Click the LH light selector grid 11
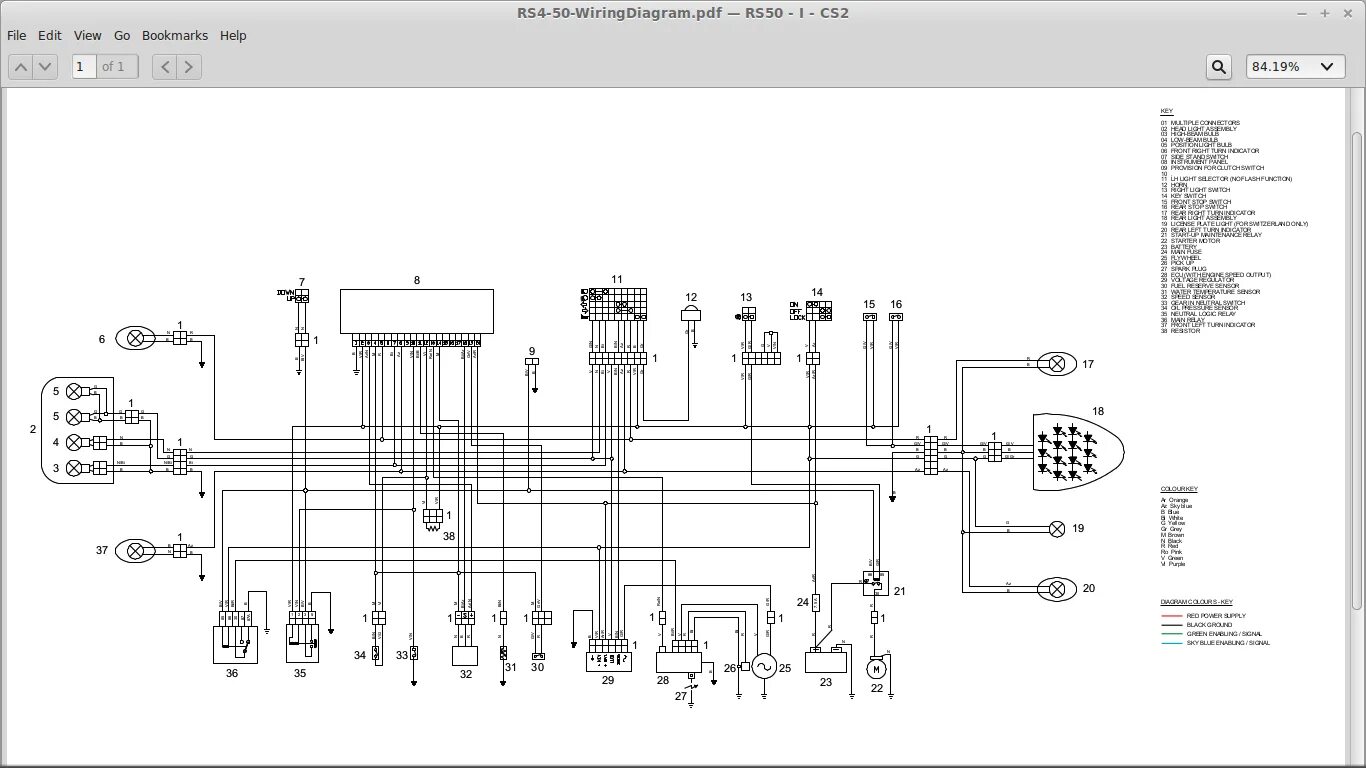This screenshot has width=1366, height=768. tap(617, 304)
